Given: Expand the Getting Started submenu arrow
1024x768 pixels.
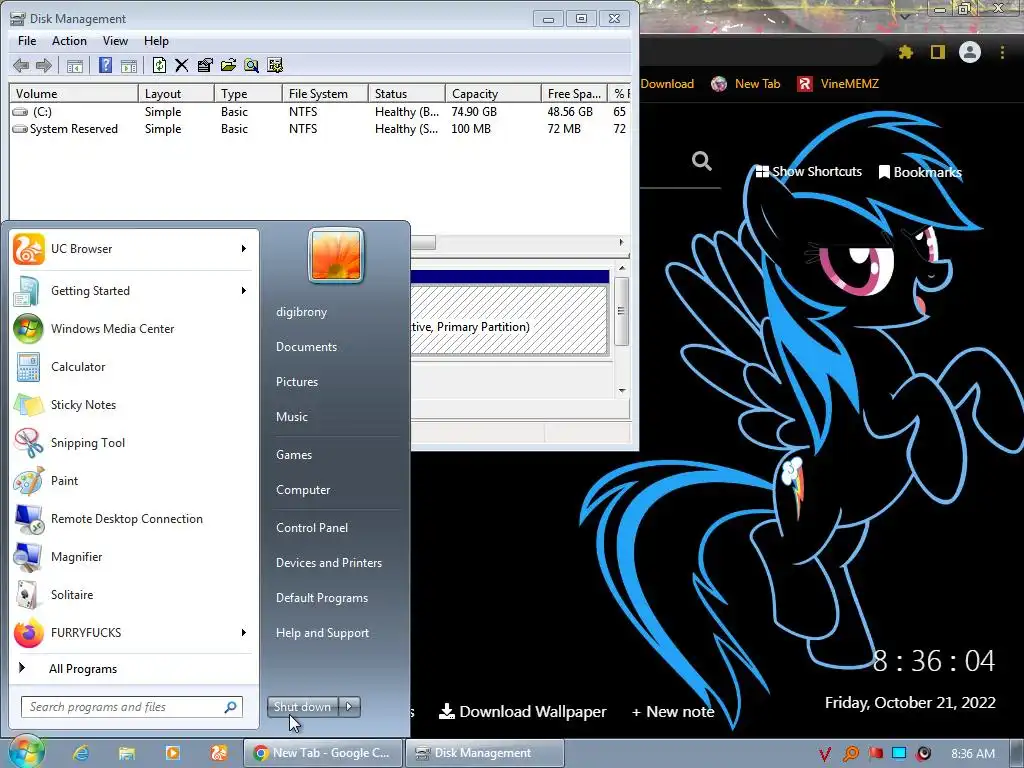Looking at the screenshot, I should (244, 291).
